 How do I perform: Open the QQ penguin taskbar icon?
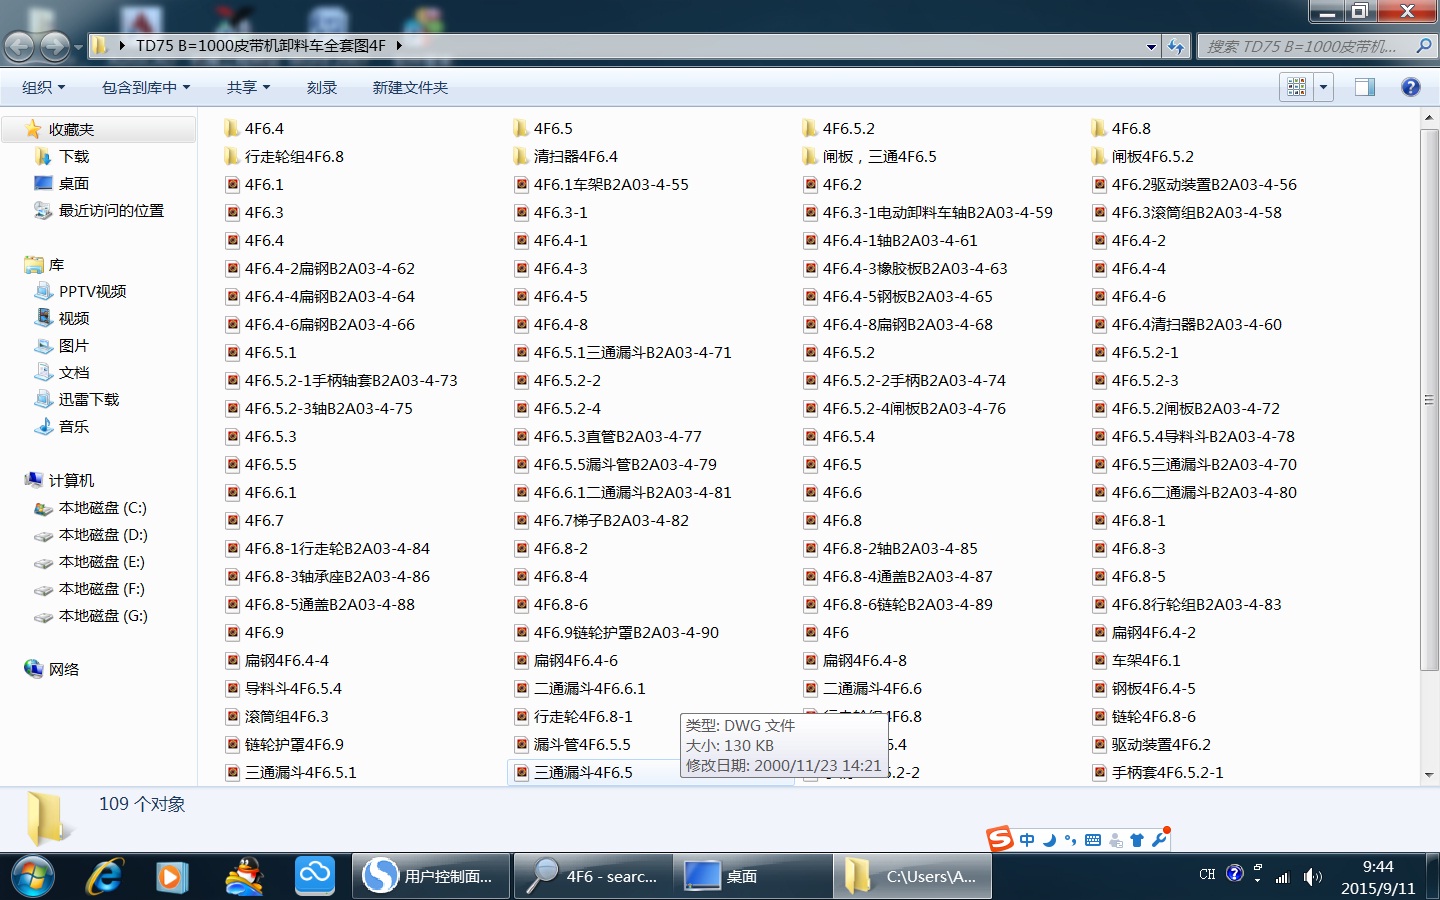tap(244, 876)
